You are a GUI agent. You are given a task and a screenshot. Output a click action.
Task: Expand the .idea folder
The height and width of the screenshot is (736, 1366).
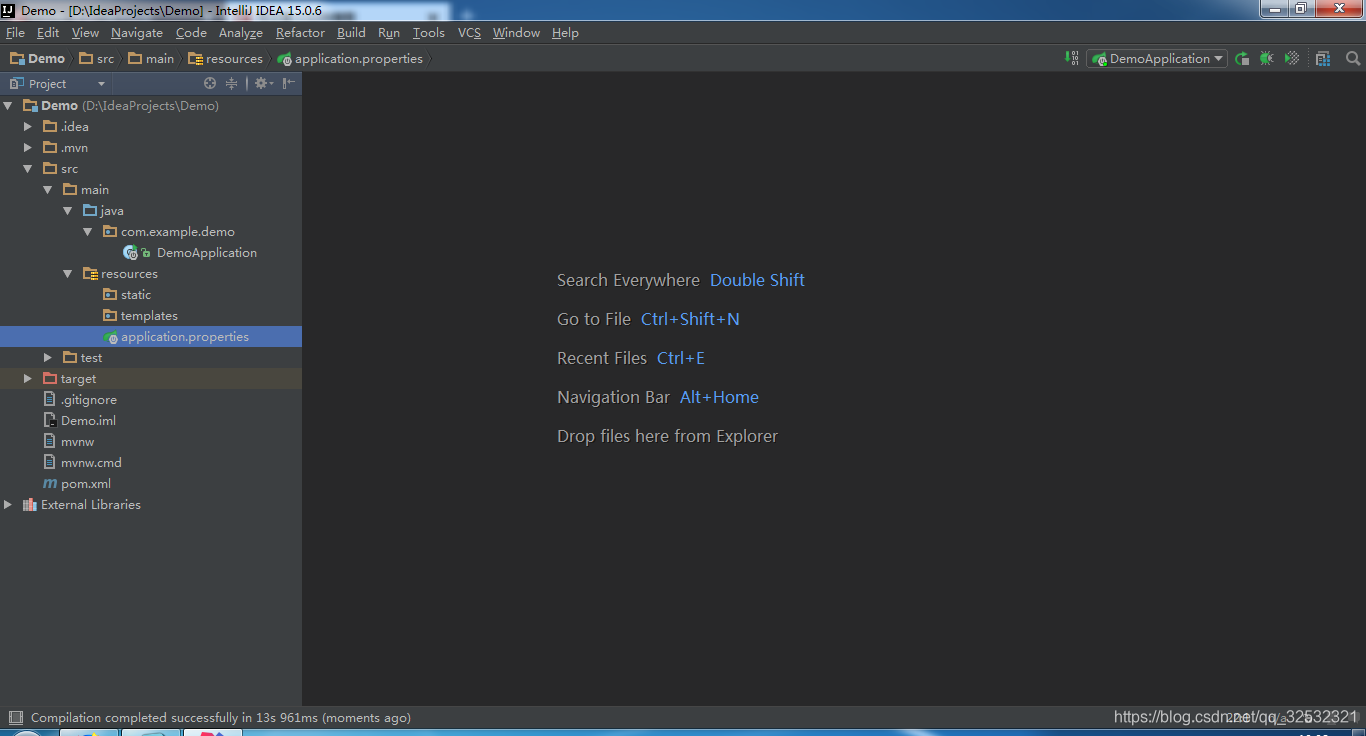coord(28,126)
